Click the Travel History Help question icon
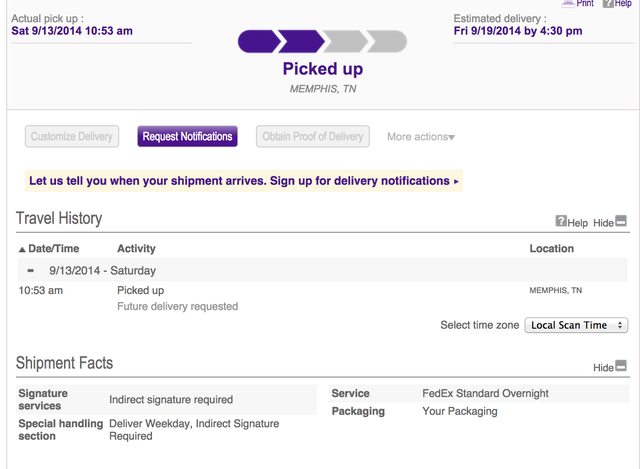The width and height of the screenshot is (640, 469). point(561,222)
